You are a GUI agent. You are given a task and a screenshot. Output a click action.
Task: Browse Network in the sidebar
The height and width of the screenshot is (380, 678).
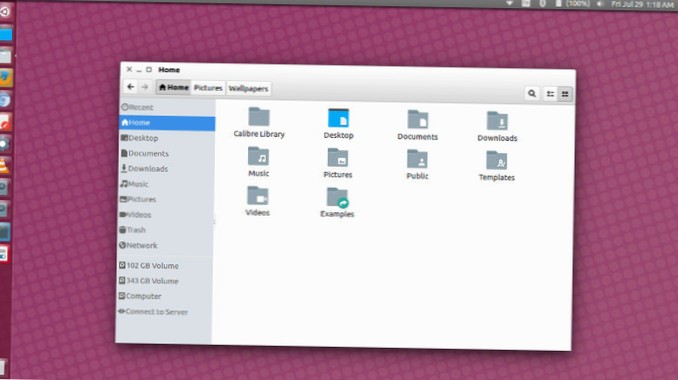165,245
